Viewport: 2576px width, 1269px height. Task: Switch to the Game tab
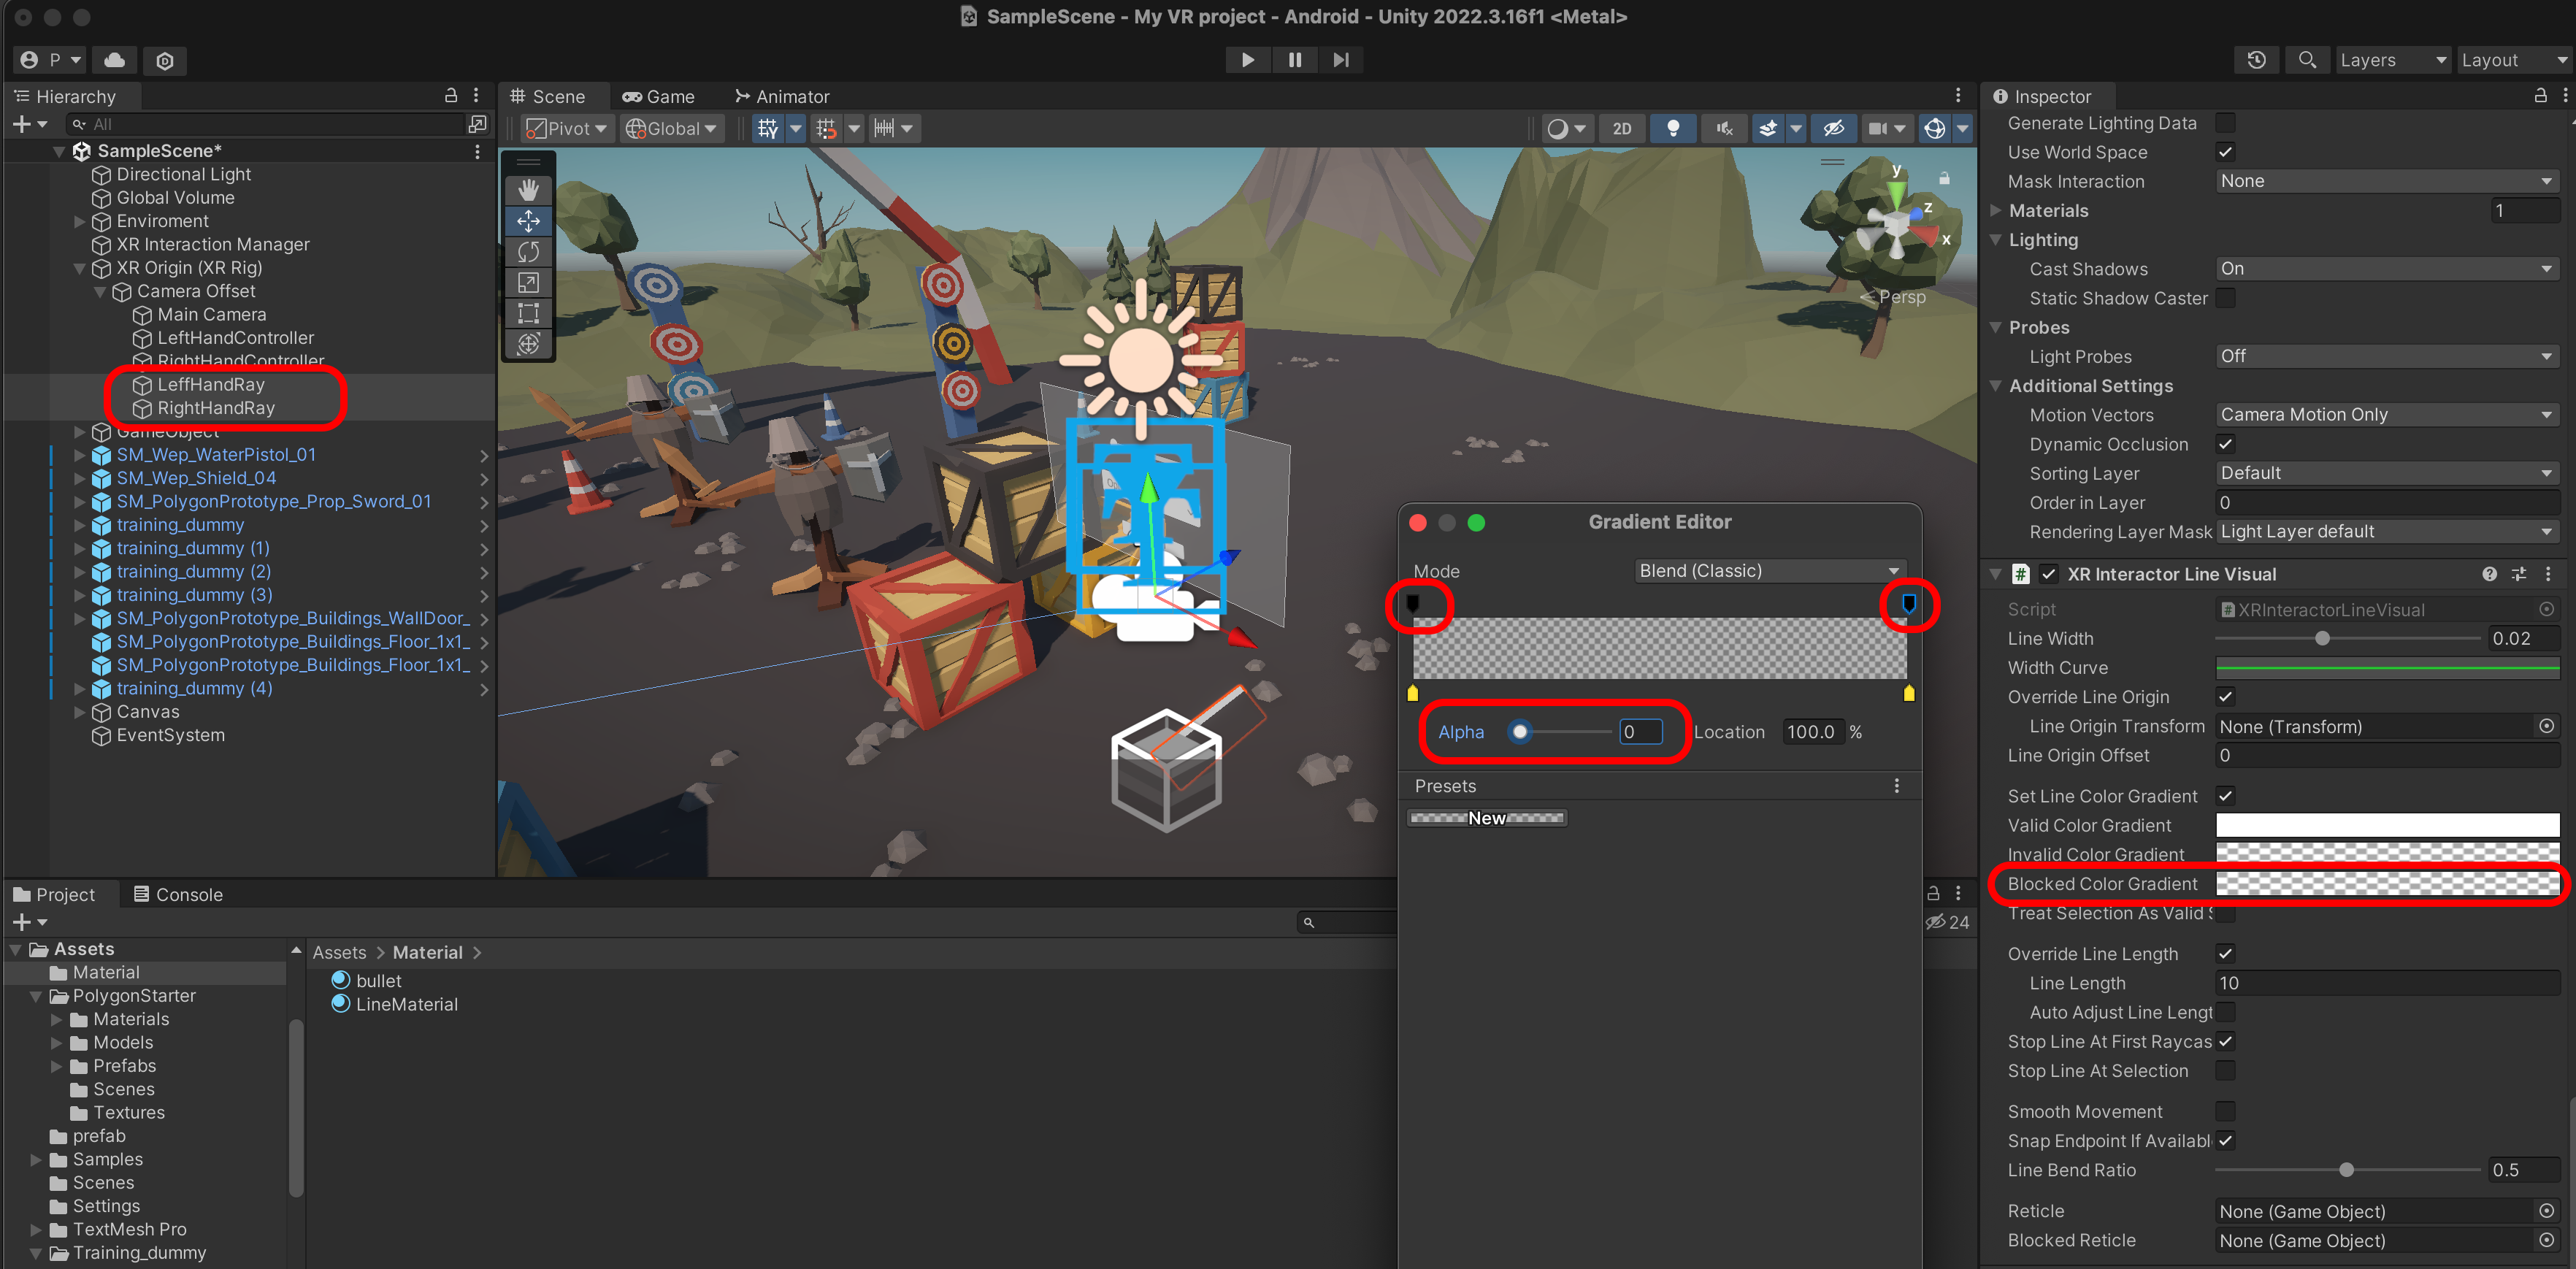(x=658, y=97)
